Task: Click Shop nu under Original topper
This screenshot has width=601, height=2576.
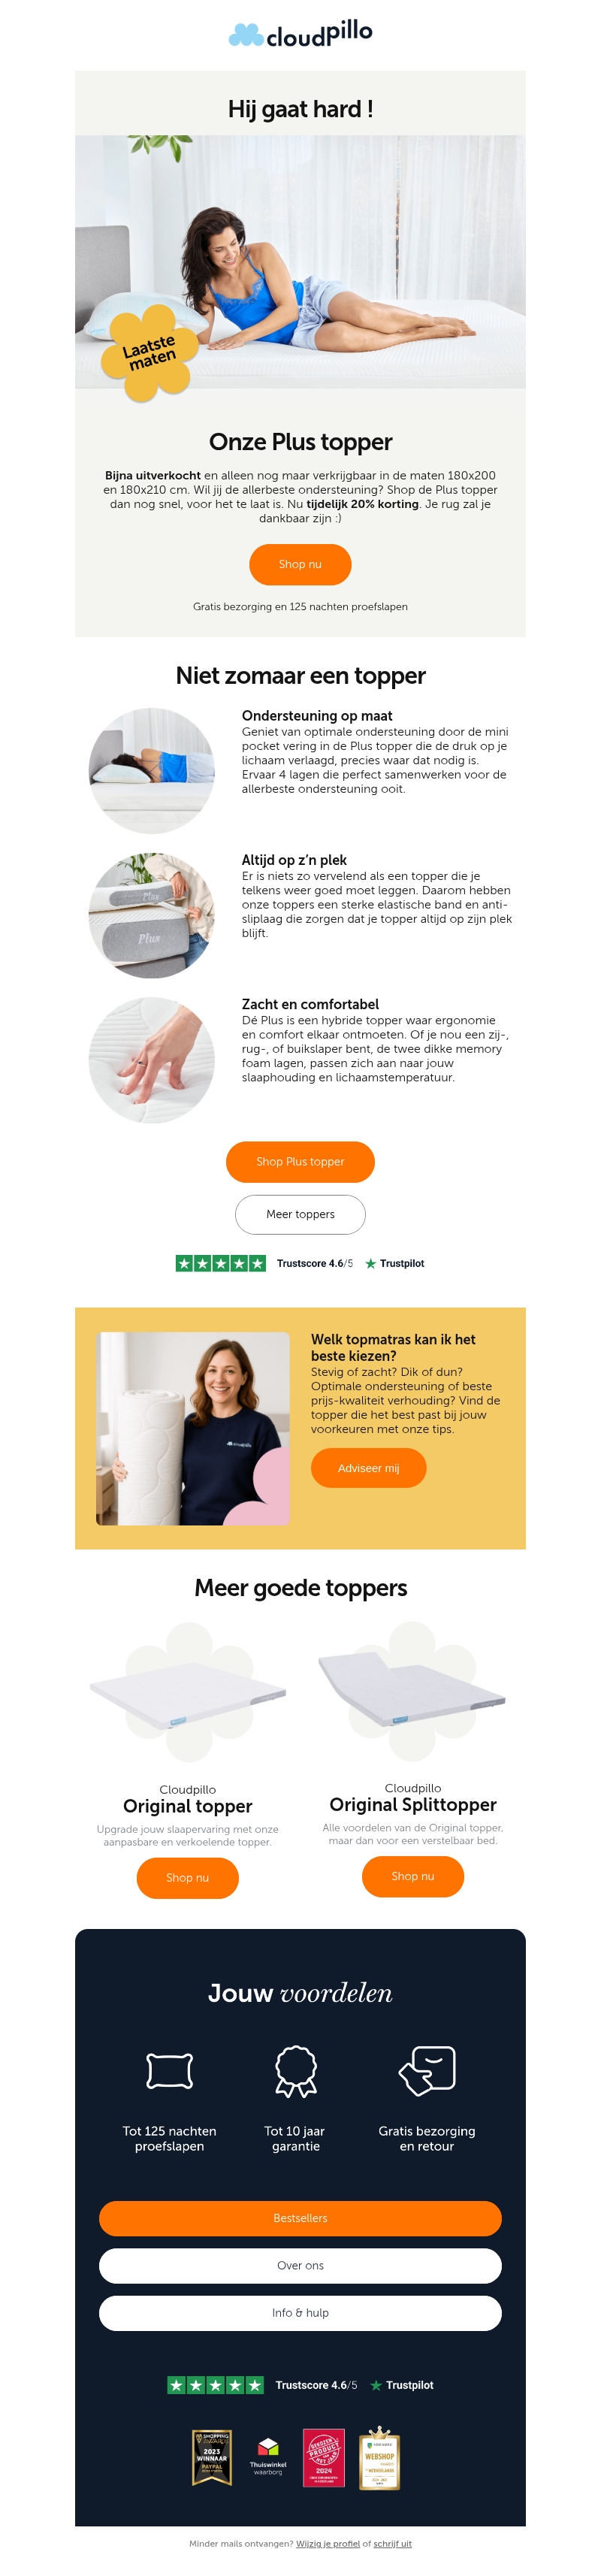Action: (x=188, y=1878)
